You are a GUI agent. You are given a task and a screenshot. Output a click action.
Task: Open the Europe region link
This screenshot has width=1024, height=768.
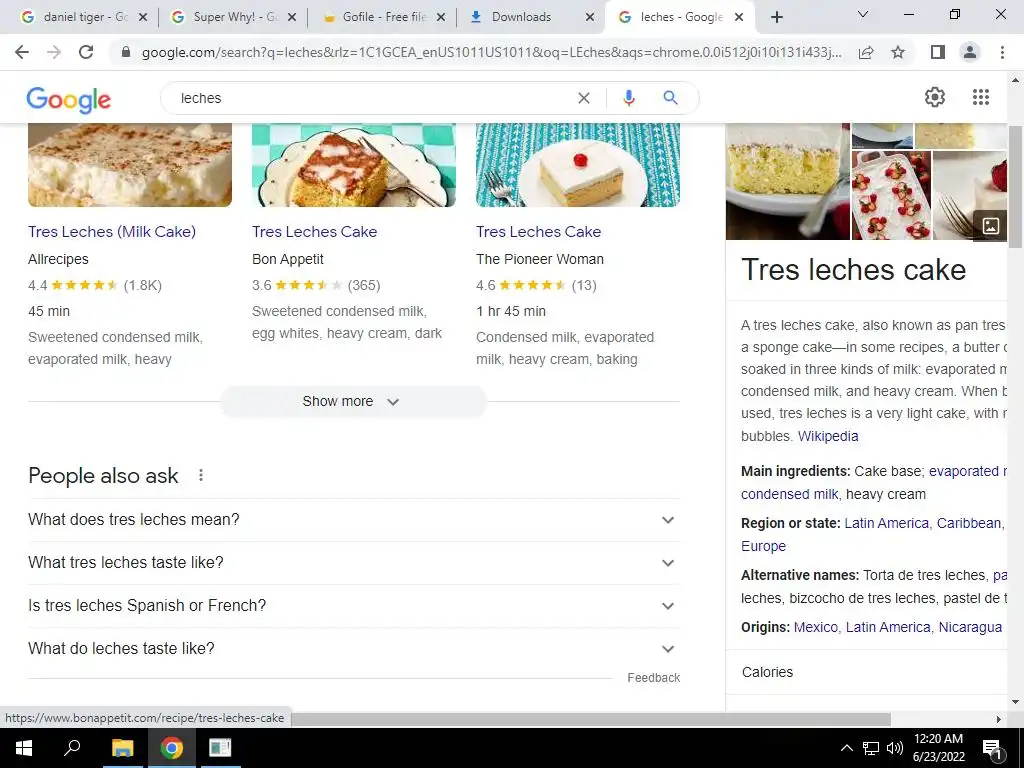coord(763,547)
